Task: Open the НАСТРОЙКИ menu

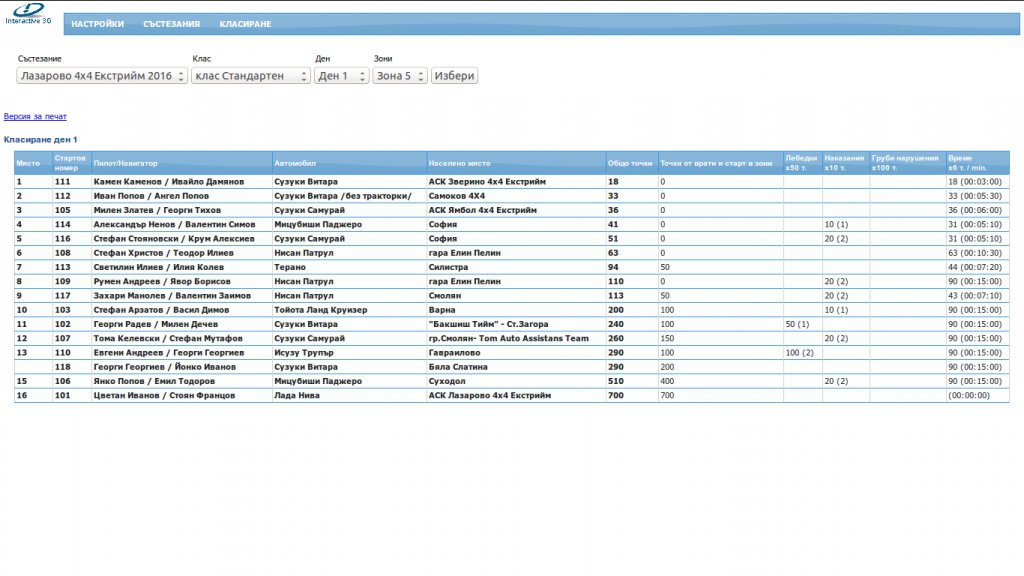Action: point(97,24)
